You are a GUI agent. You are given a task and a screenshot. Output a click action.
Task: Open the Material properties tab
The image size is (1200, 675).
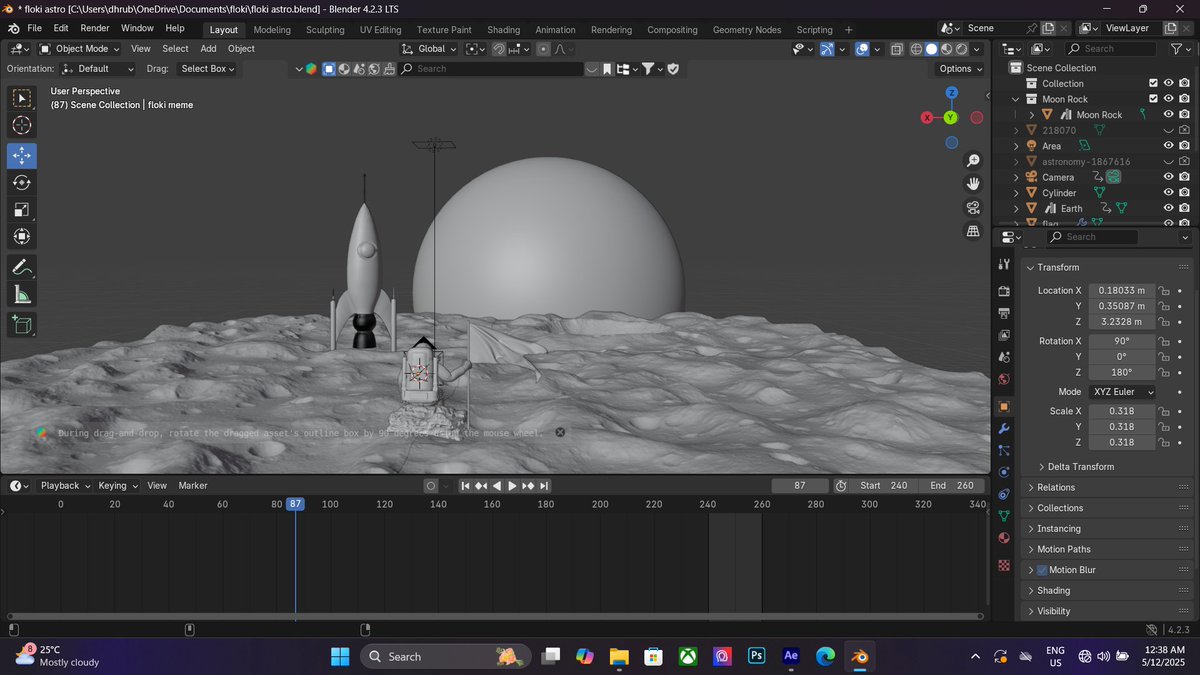pos(1004,538)
